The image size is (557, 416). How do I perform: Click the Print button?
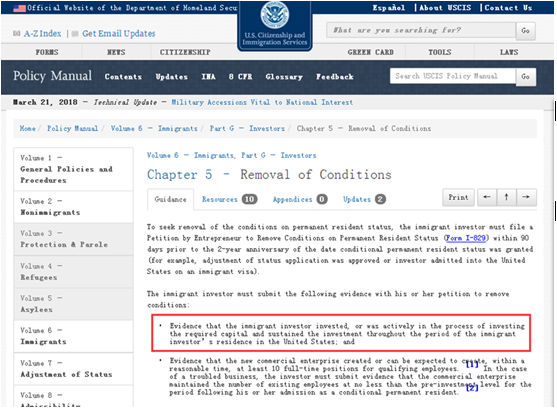point(458,197)
